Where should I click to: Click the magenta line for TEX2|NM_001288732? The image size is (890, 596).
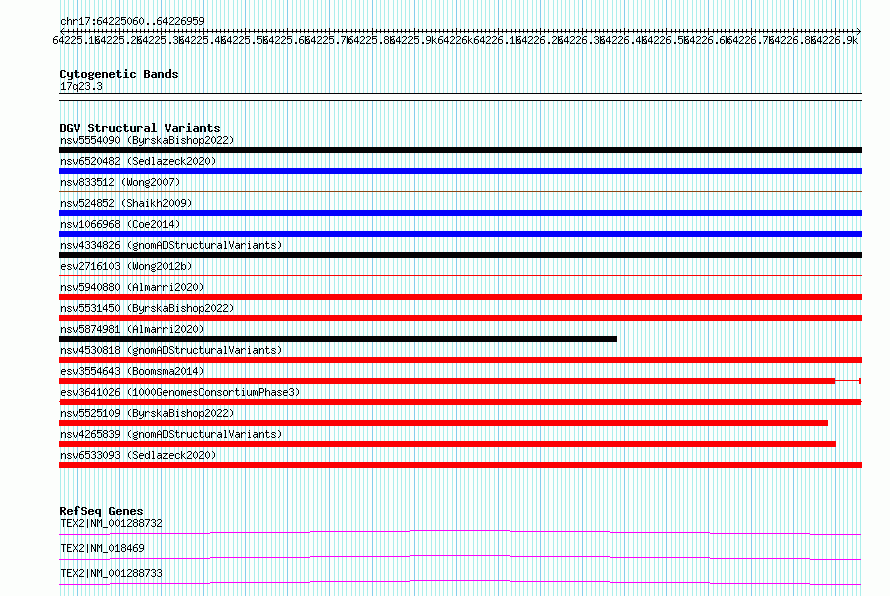coord(460,532)
